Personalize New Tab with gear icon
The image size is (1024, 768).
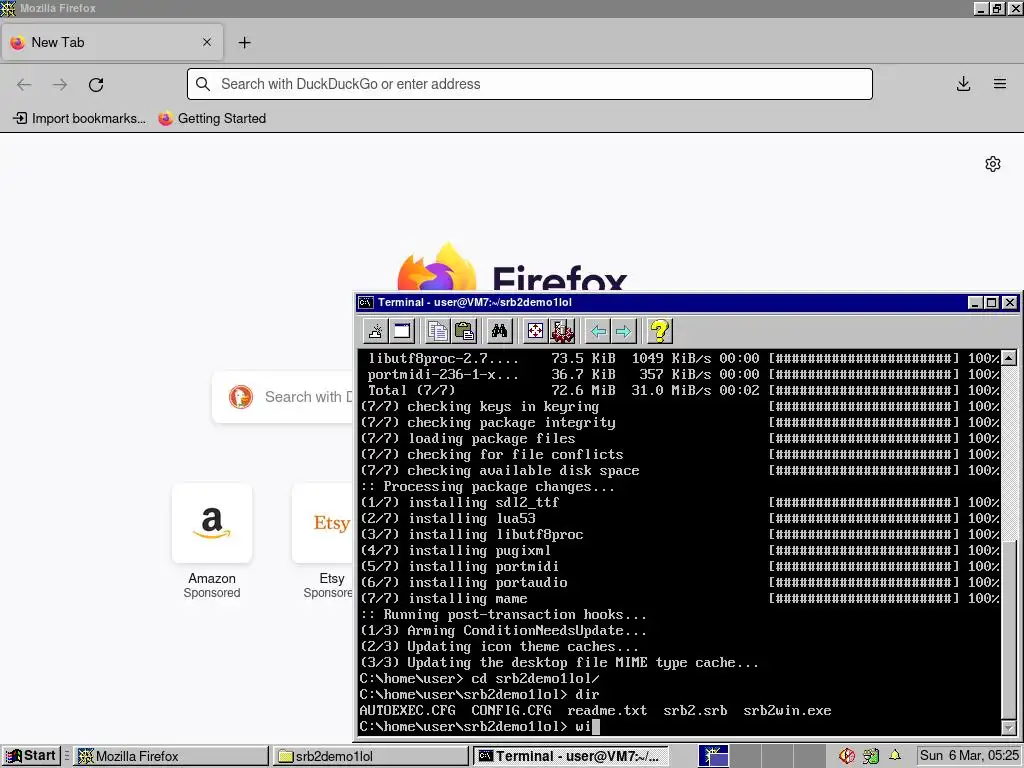(993, 164)
